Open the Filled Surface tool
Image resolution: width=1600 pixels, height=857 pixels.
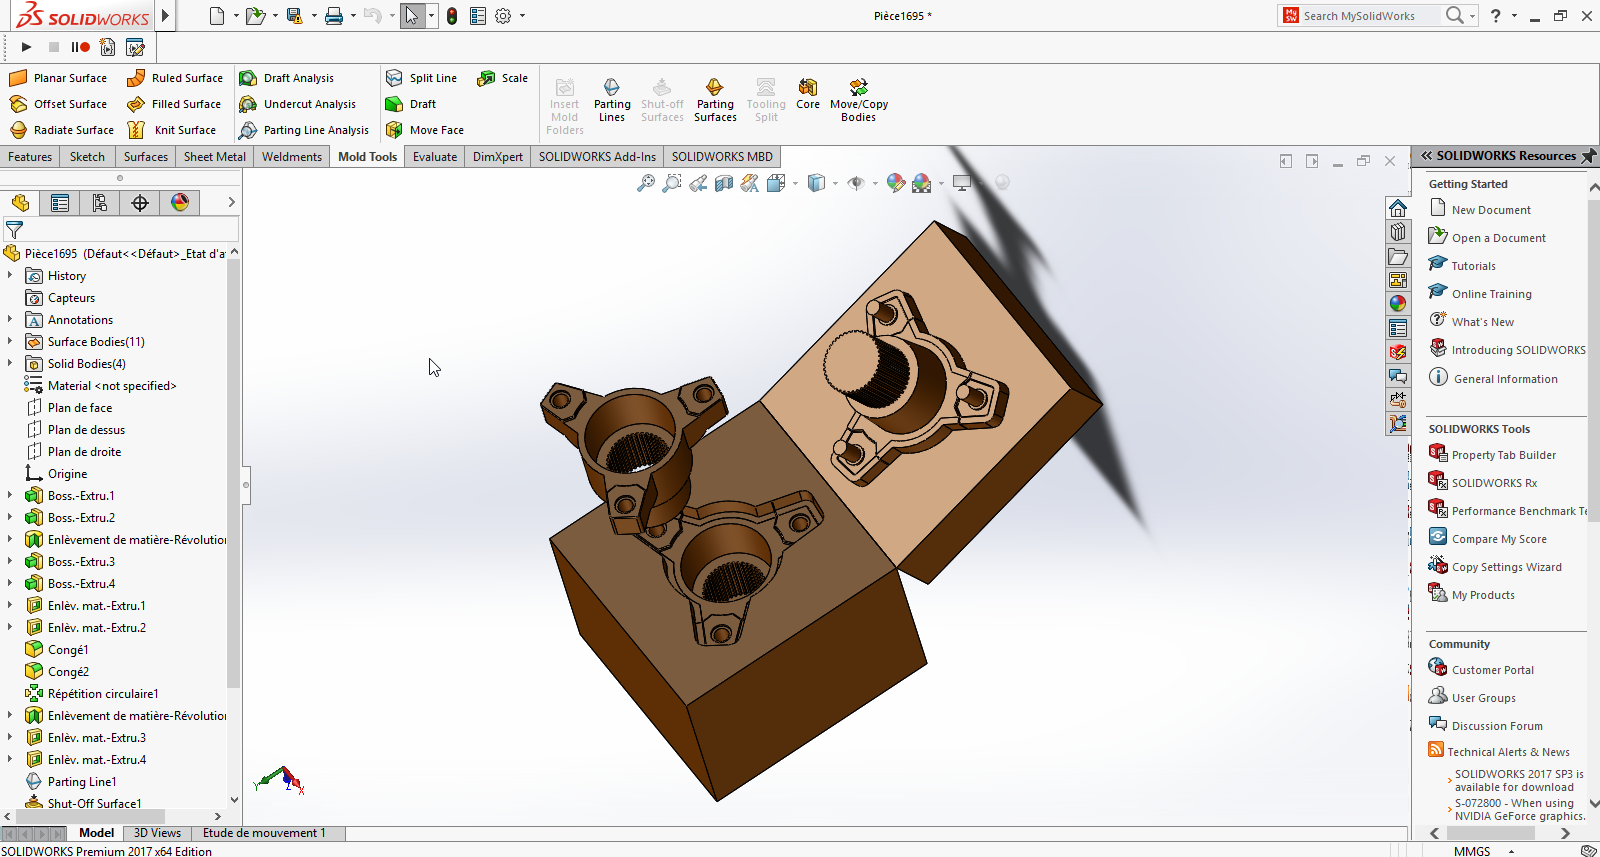coord(174,104)
